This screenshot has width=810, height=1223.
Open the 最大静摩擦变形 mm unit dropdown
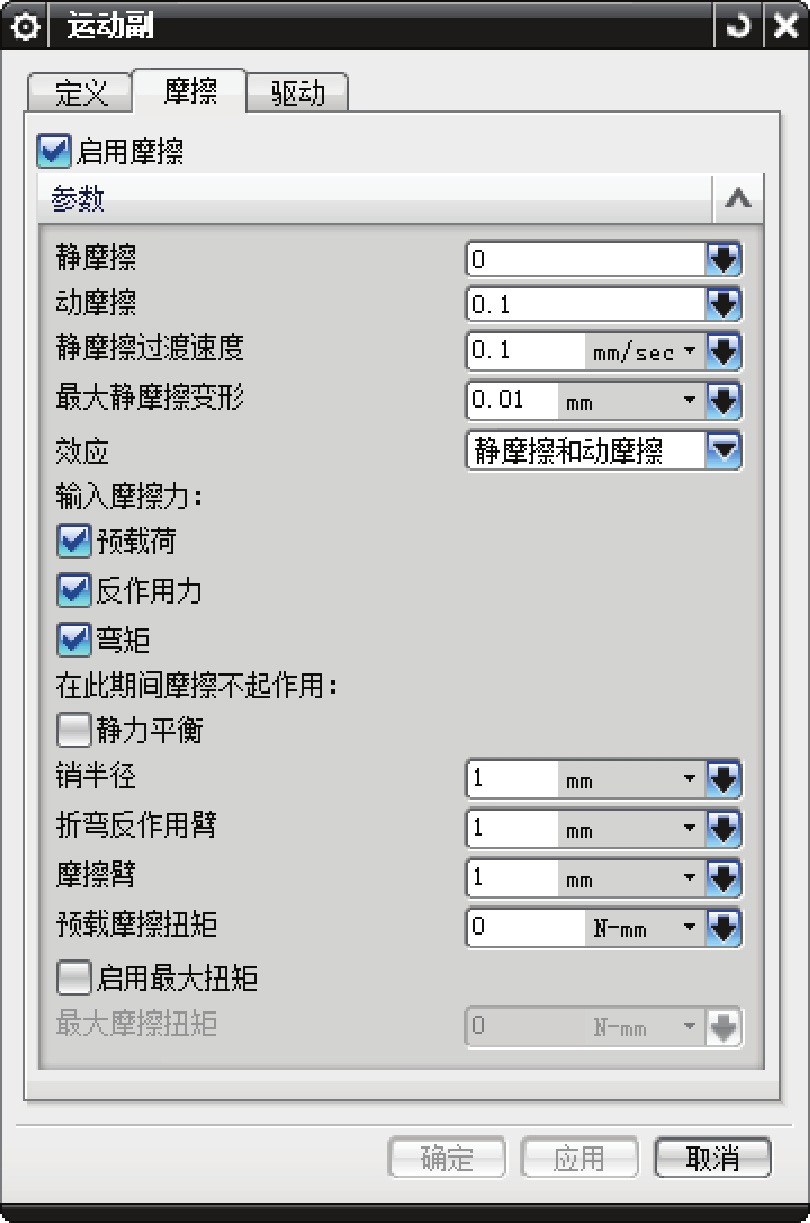[x=631, y=402]
